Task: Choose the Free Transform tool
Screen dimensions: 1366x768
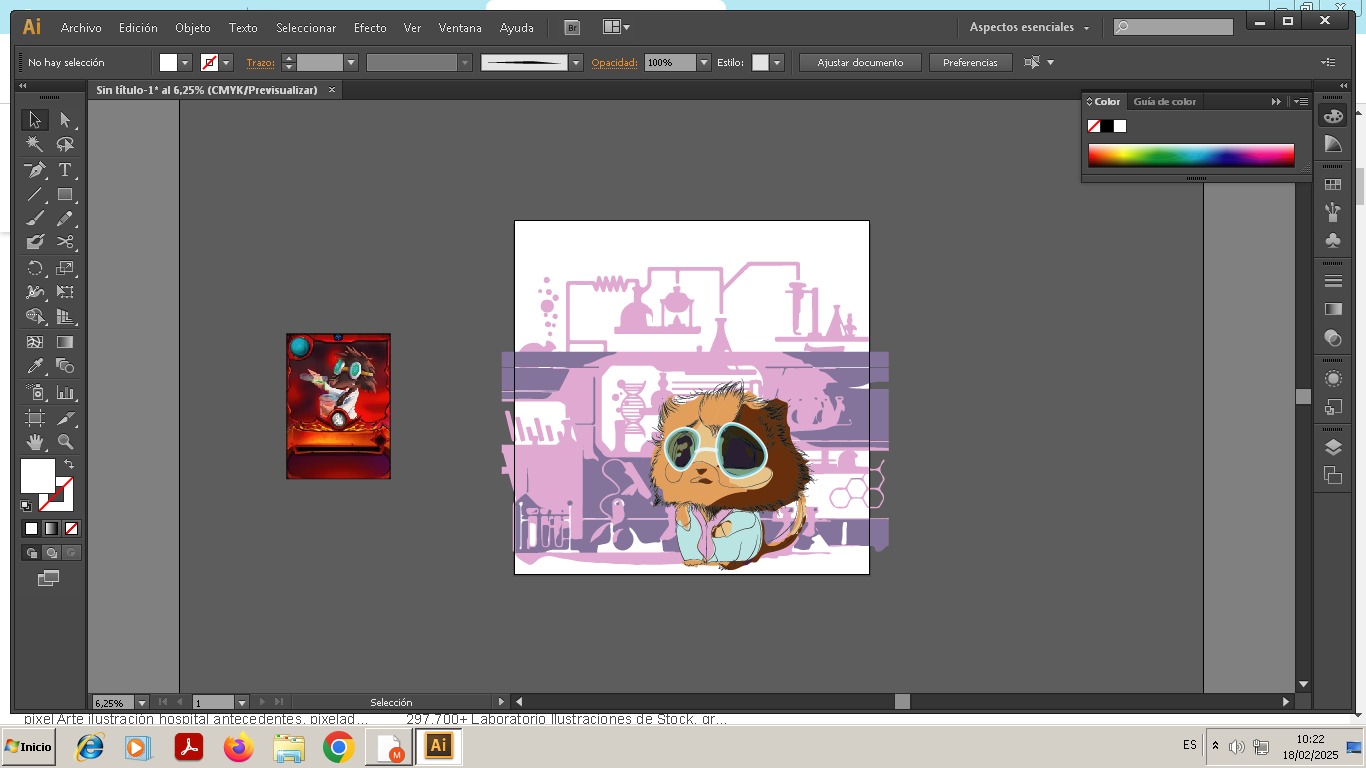Action: tap(65, 292)
